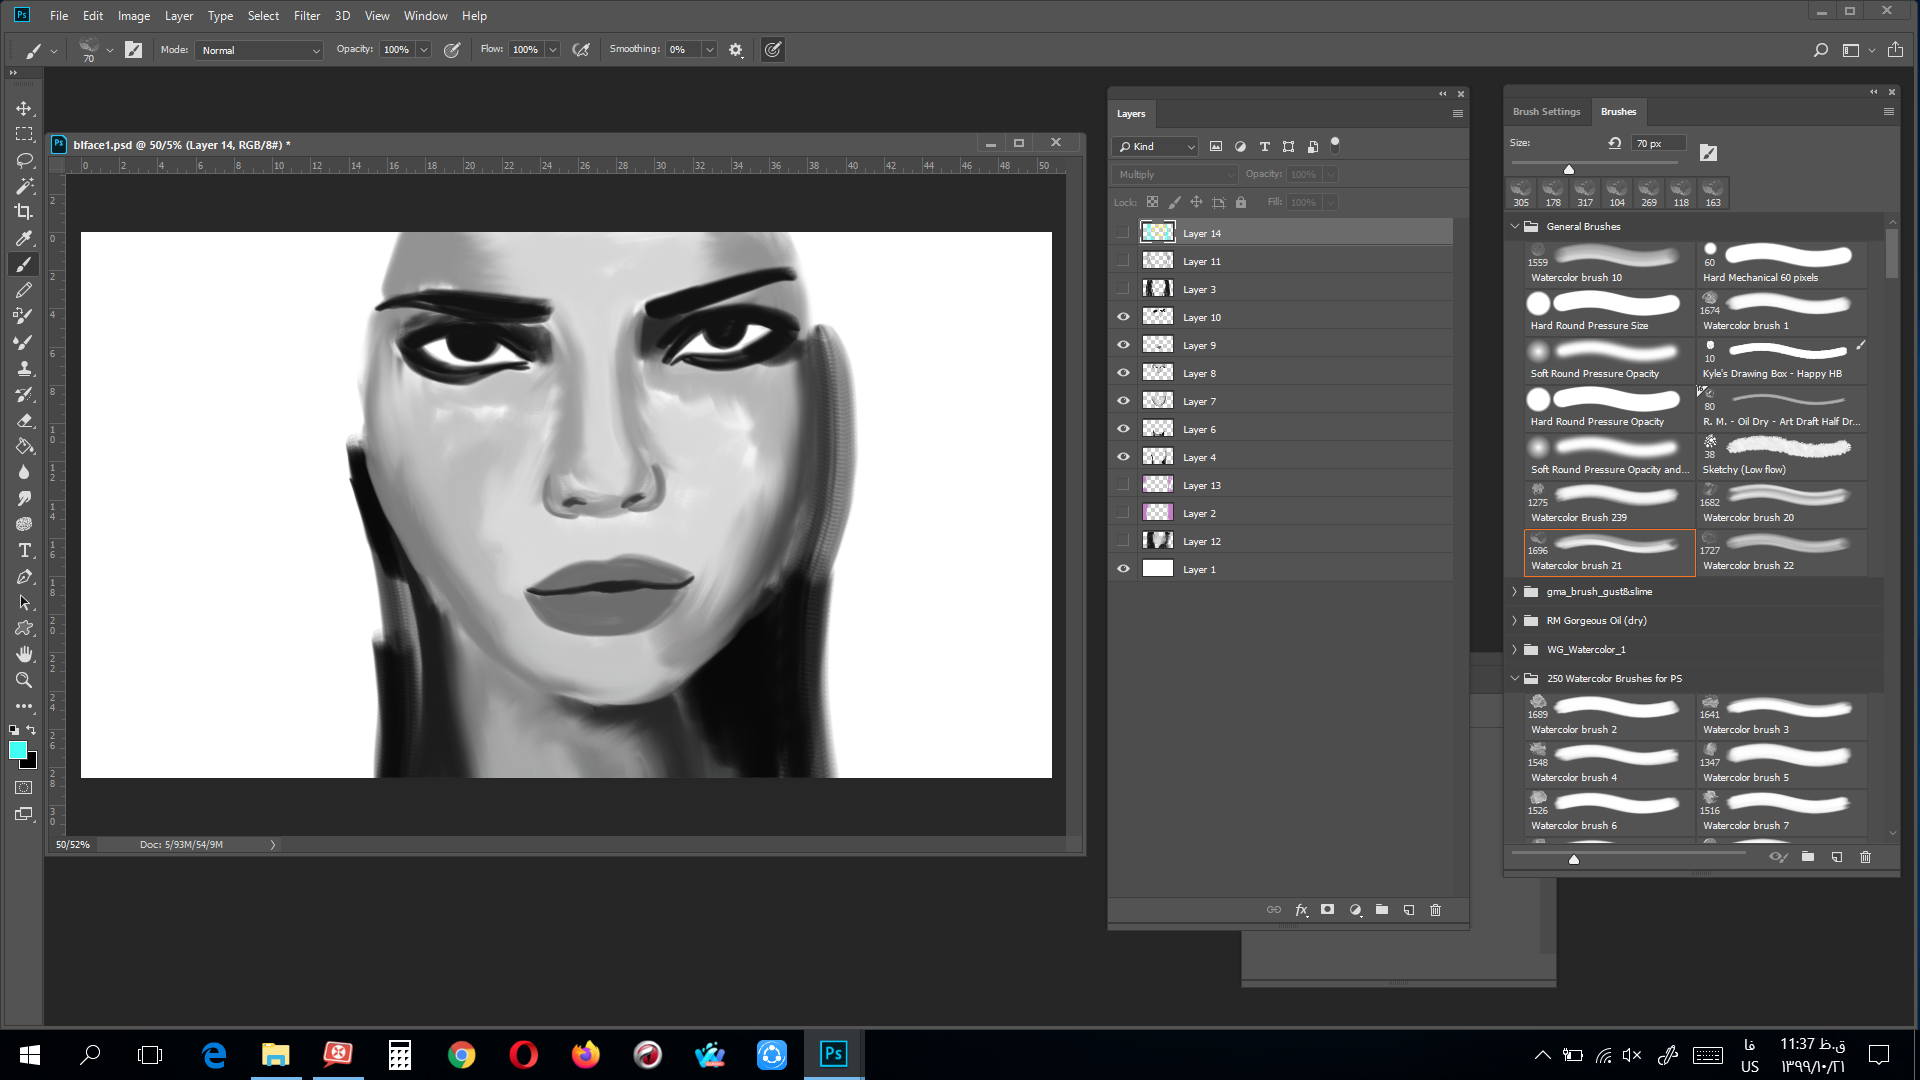1920x1080 pixels.
Task: Select the Crop tool
Action: (24, 212)
